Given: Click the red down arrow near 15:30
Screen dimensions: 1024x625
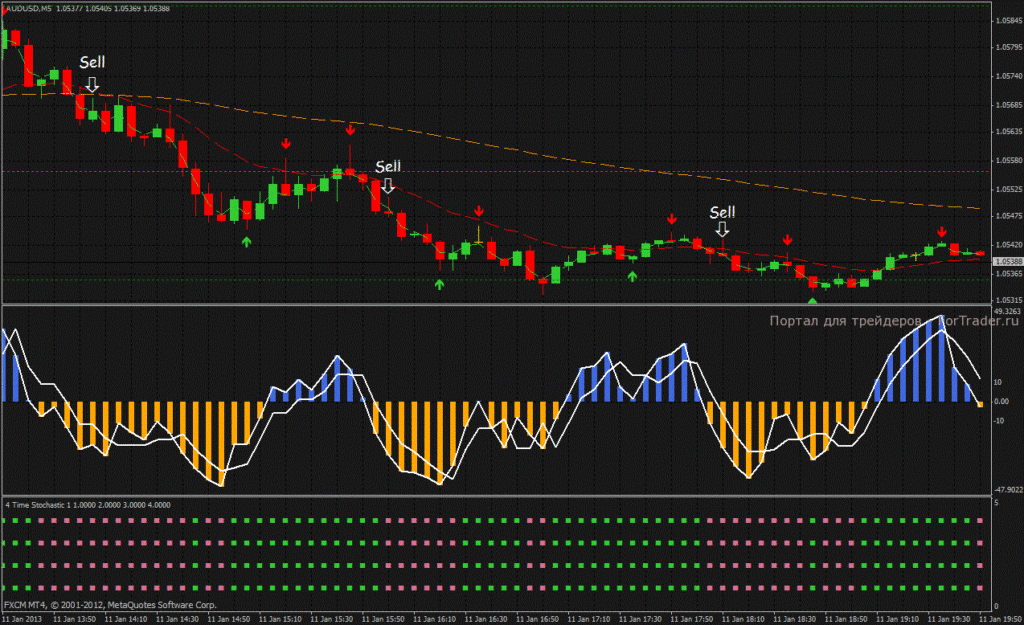Looking at the screenshot, I should (350, 130).
